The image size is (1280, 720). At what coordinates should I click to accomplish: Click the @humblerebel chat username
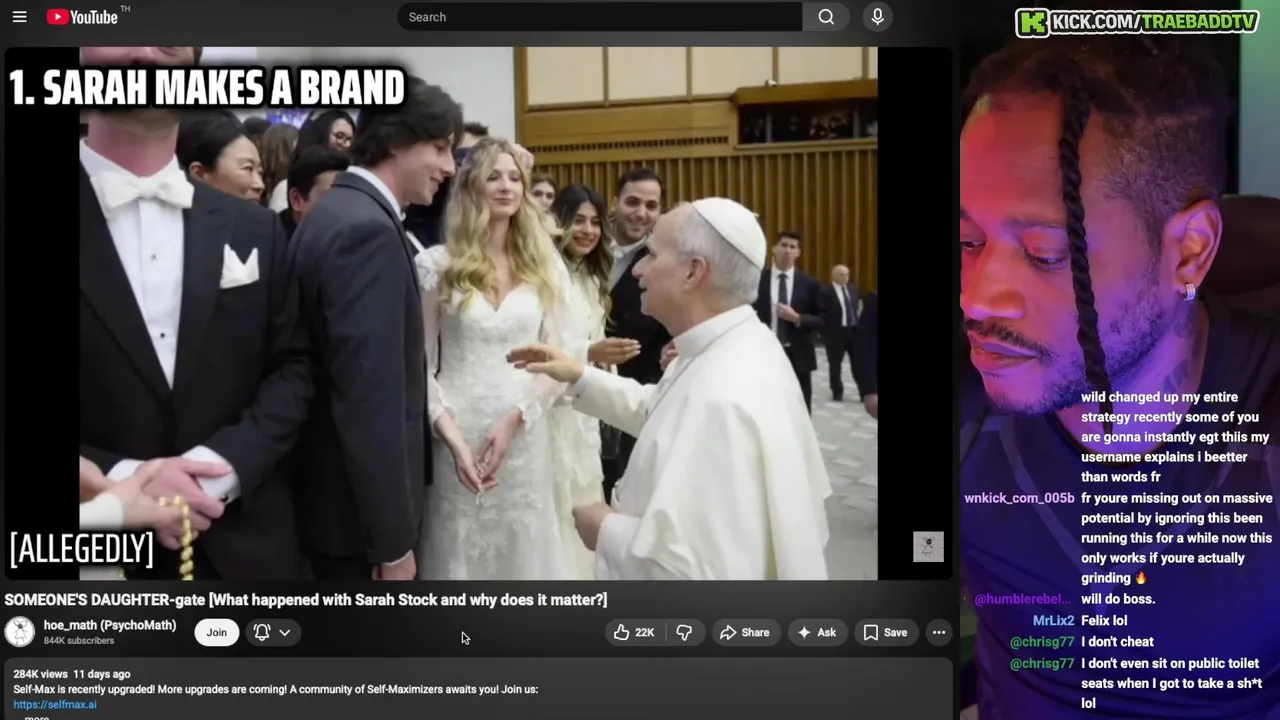point(1024,599)
